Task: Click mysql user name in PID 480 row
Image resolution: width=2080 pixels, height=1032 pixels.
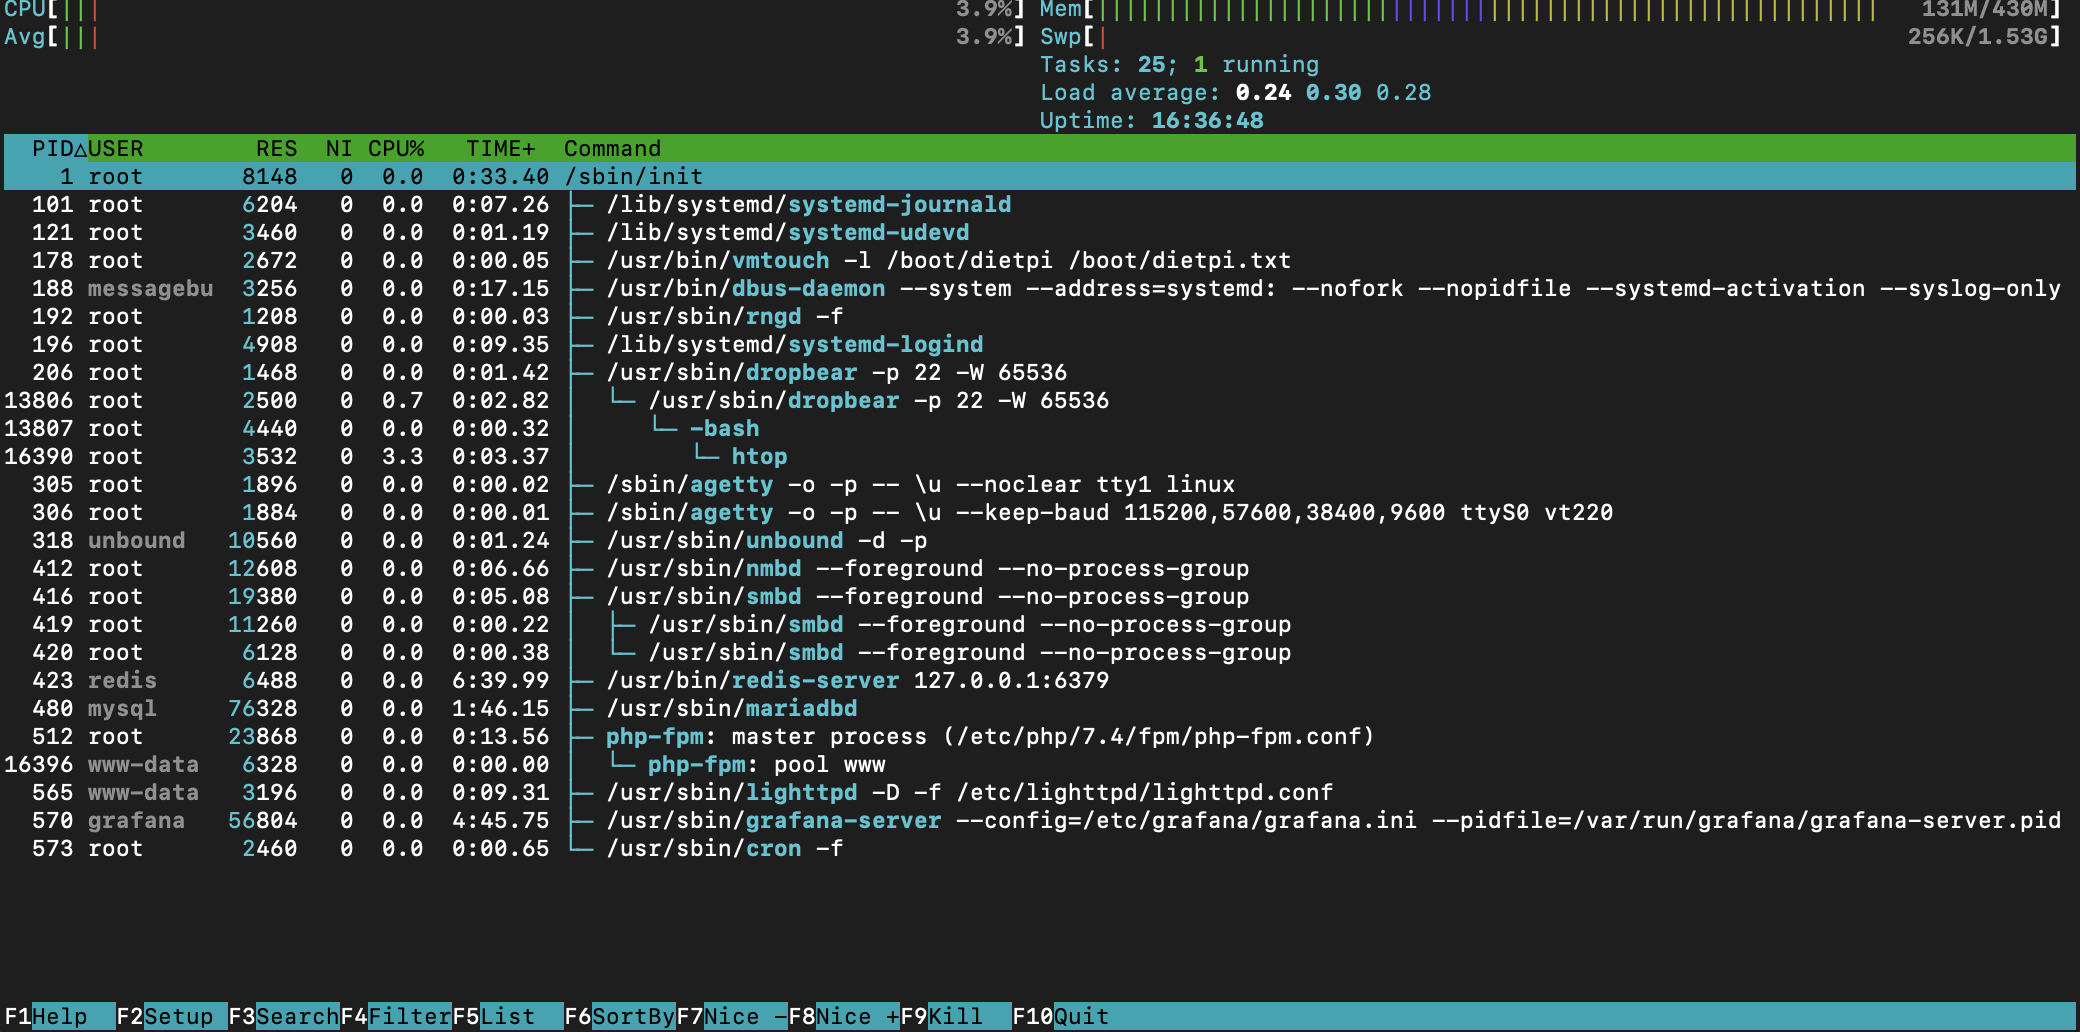Action: point(122,708)
